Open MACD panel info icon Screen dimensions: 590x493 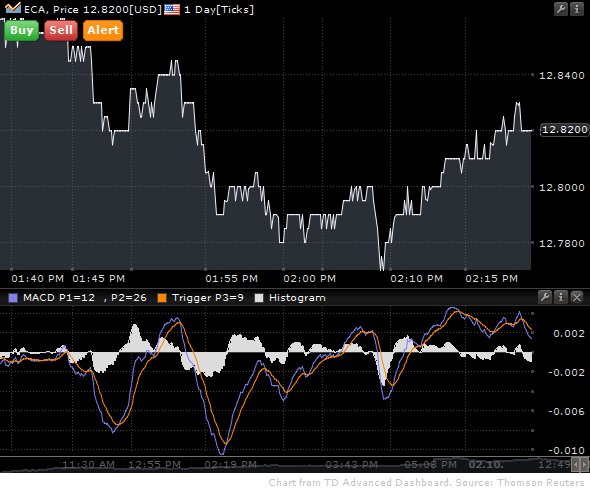coord(561,297)
